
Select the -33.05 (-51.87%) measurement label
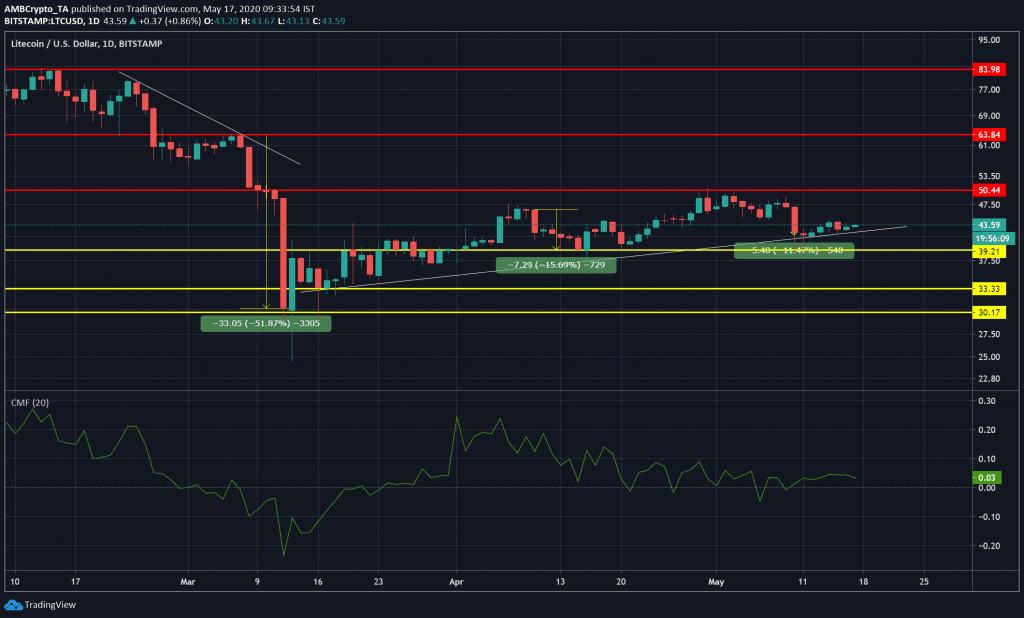[x=266, y=323]
